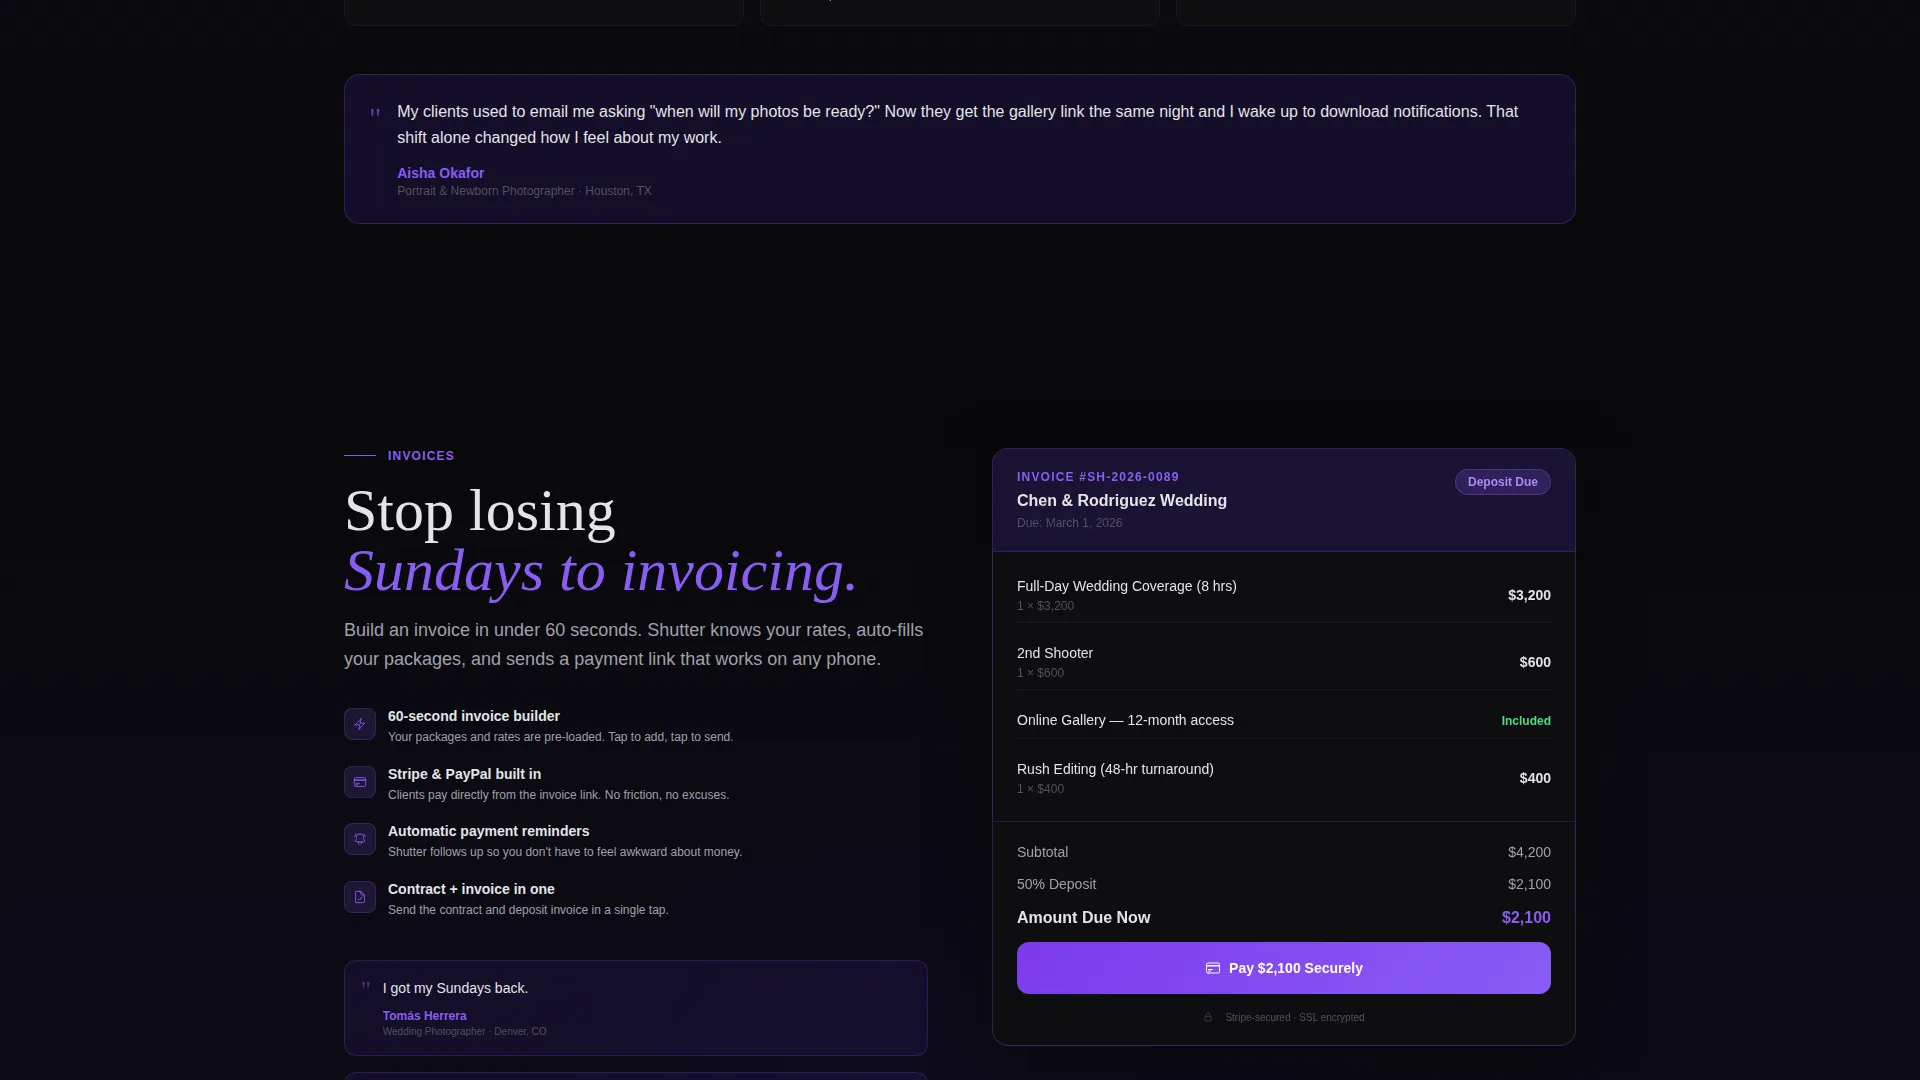
Task: Click the quote mark icon in Tomás's testimonial
Action: (366, 986)
